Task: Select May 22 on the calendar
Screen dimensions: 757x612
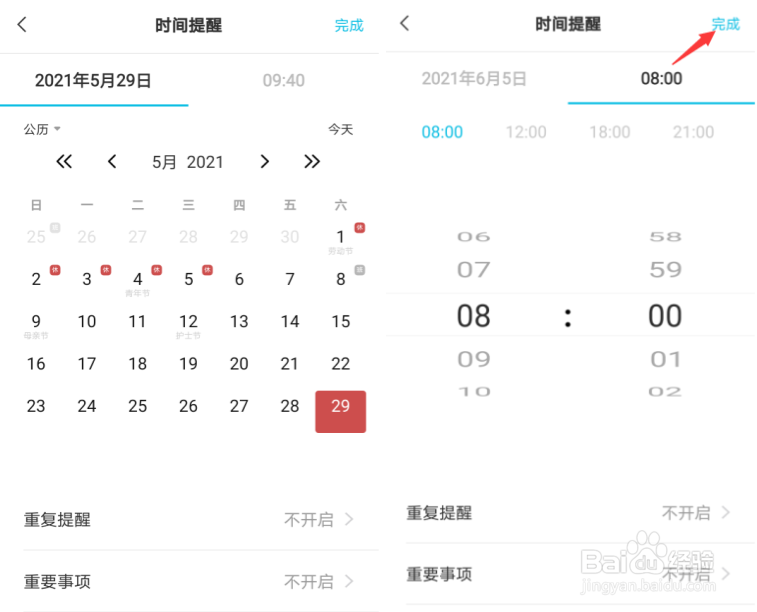Action: tap(340, 364)
